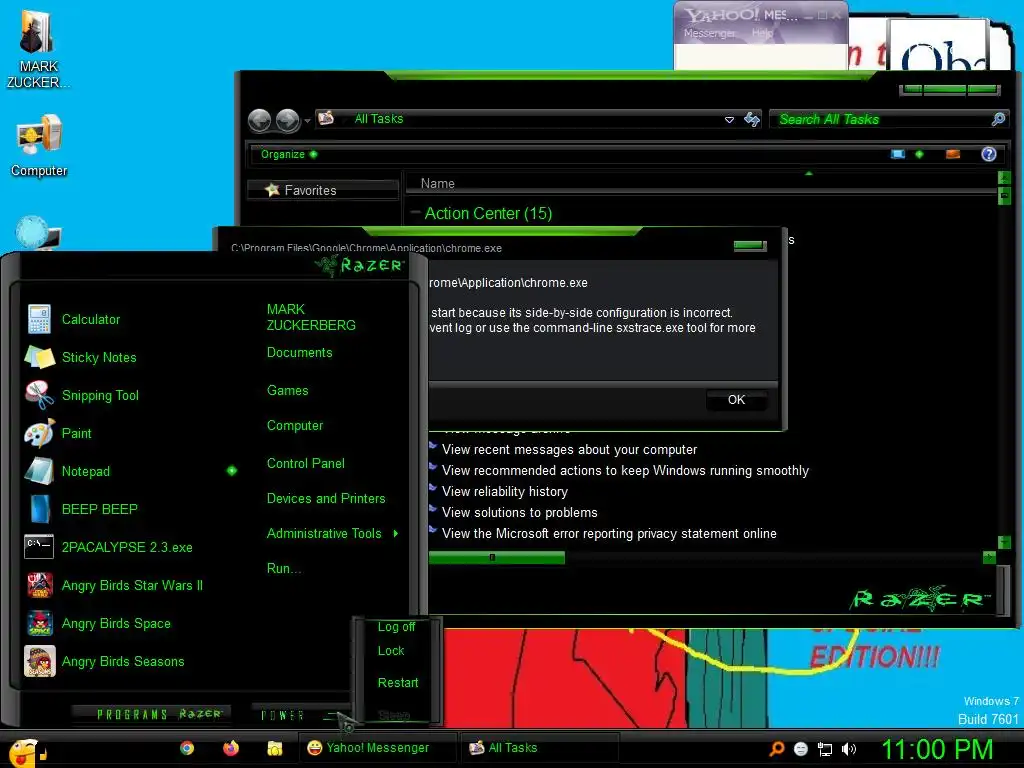Click the network tray icon
The image size is (1024, 768).
tap(825, 749)
